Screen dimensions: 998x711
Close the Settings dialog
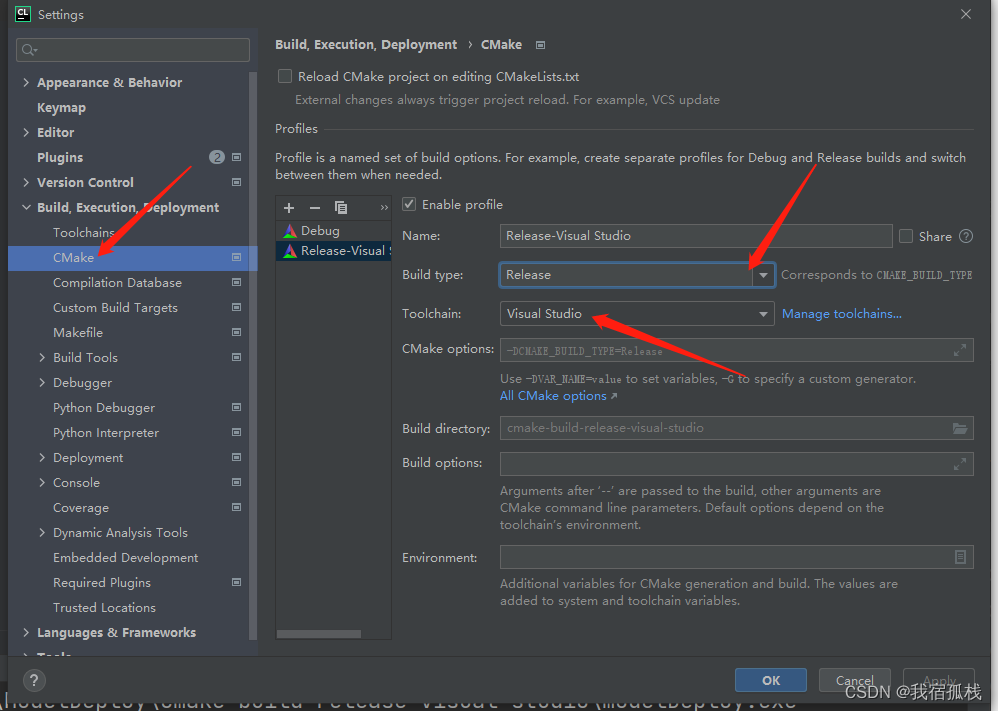pos(966,14)
